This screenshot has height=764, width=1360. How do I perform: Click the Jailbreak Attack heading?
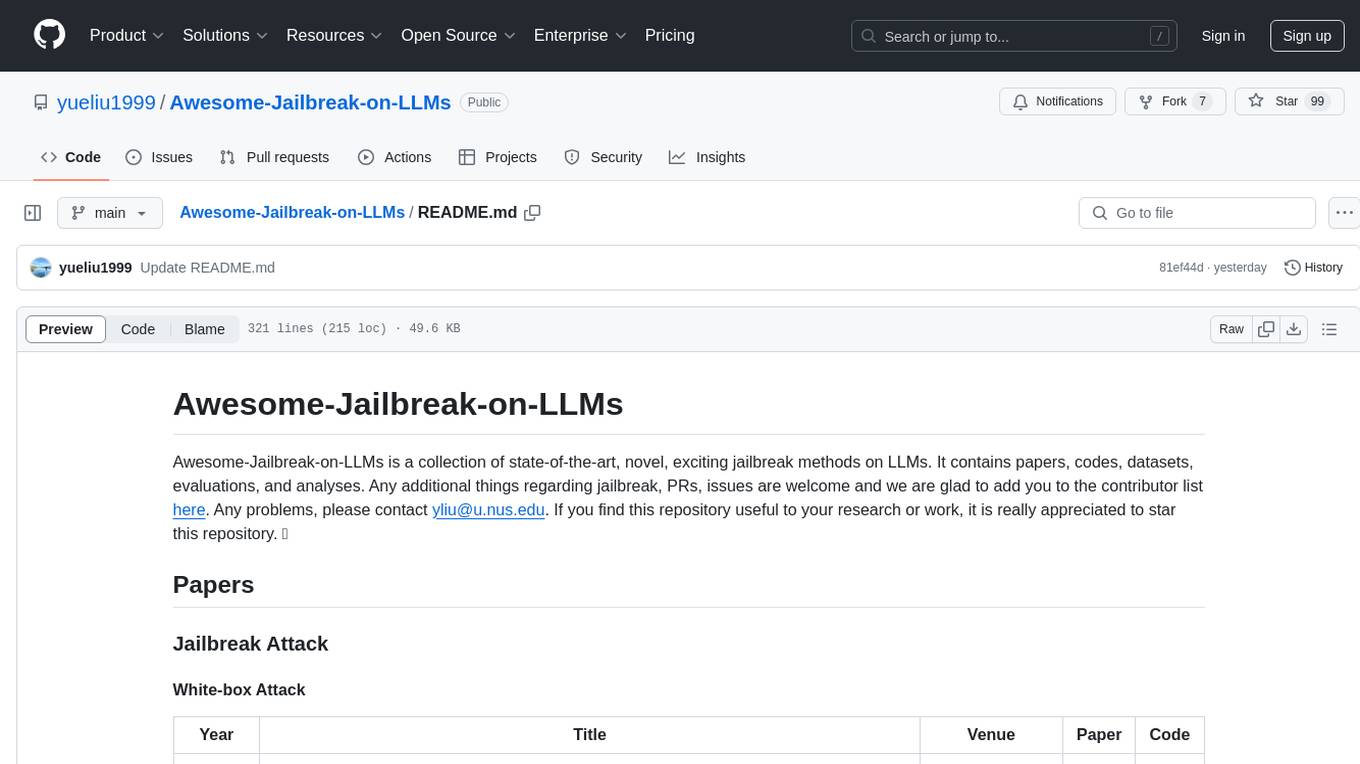[250, 643]
